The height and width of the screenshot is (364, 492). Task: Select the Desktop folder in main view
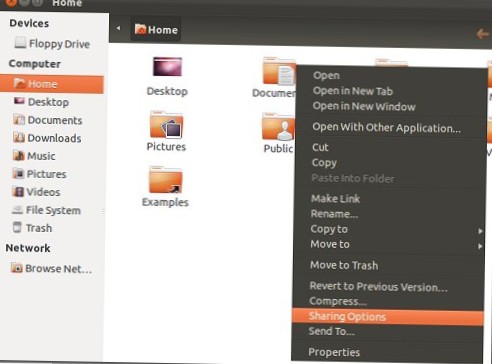(x=167, y=67)
